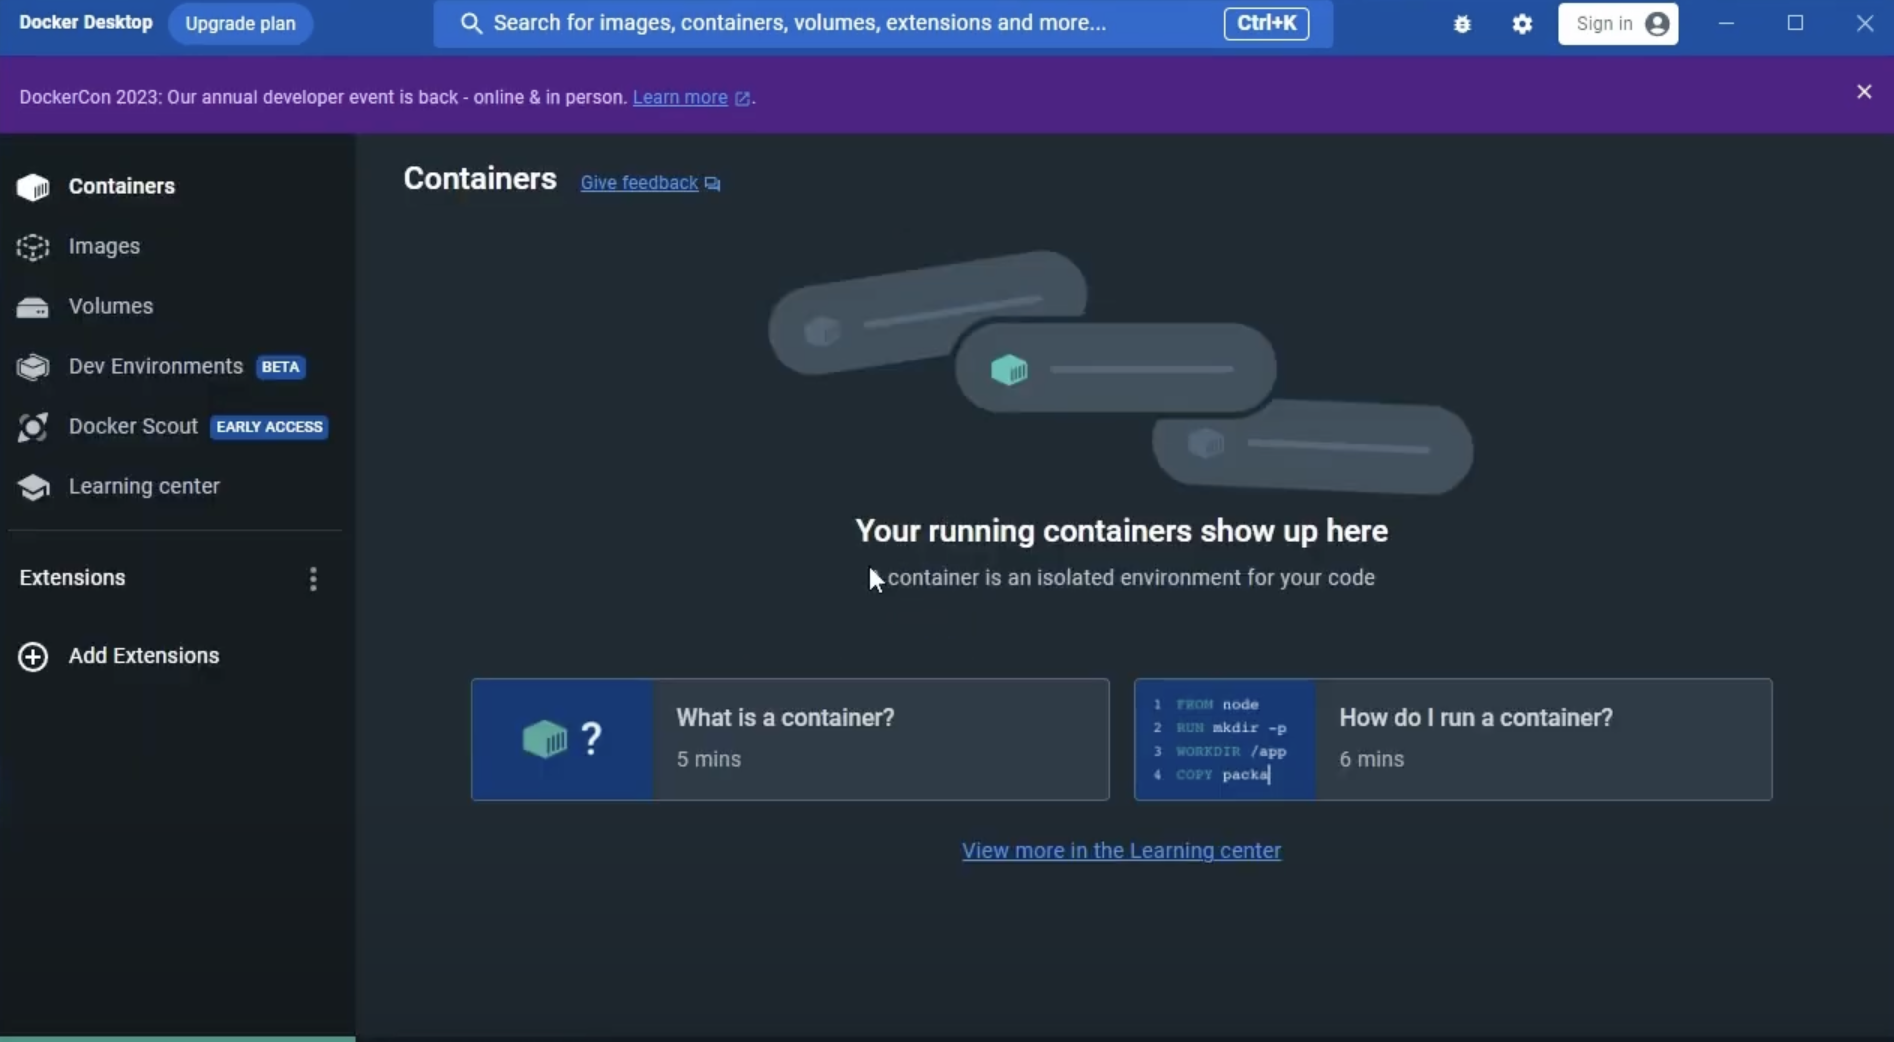Open the Containers icon in sidebar
This screenshot has width=1894, height=1042.
[33, 187]
